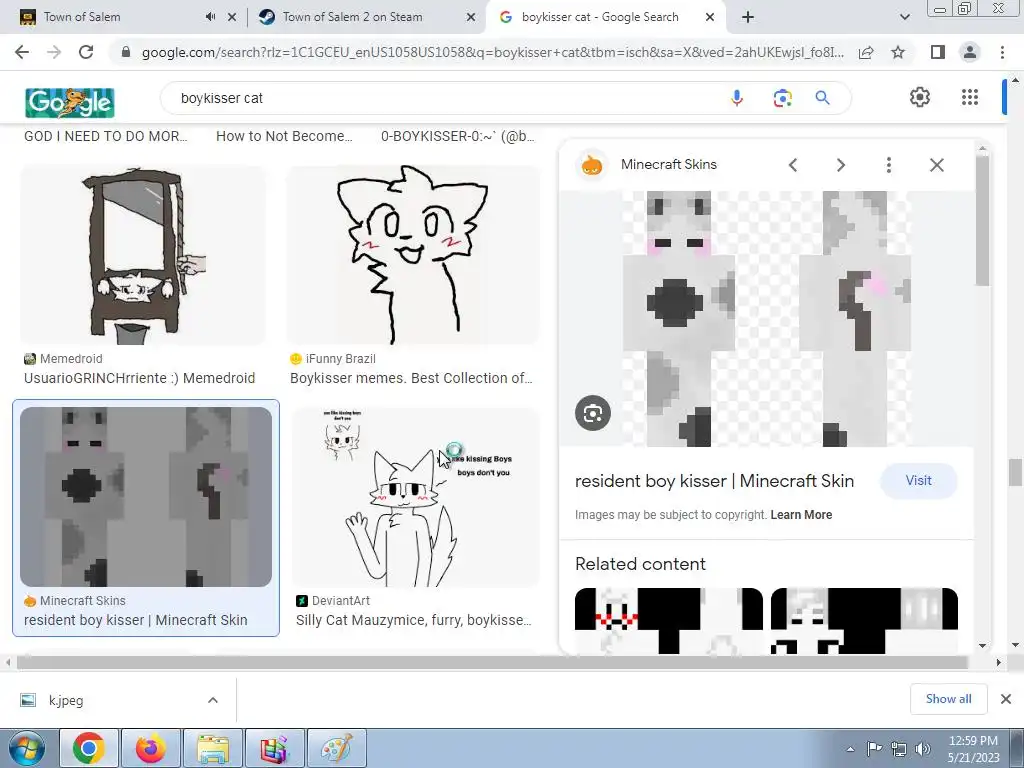Open resident boy kisser title in preview
Screen dimensions: 1024x768
pos(714,481)
